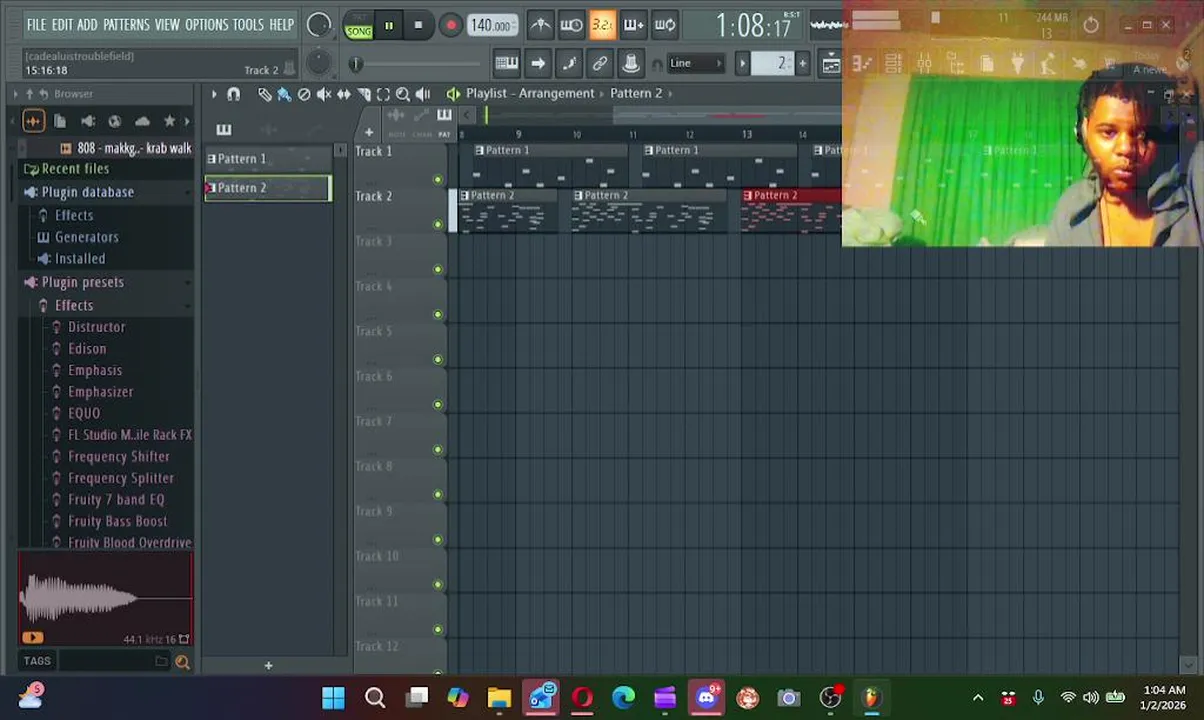This screenshot has height=720, width=1204.
Task: Adjust the main volume knob
Action: 319,26
